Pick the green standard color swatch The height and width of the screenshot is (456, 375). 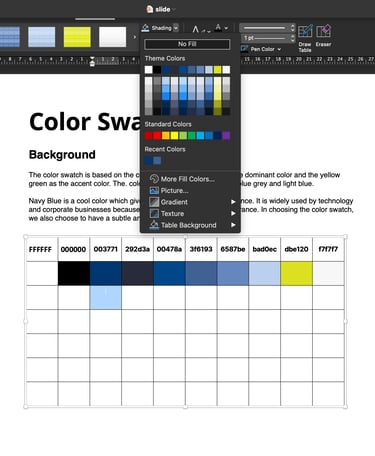pos(192,136)
